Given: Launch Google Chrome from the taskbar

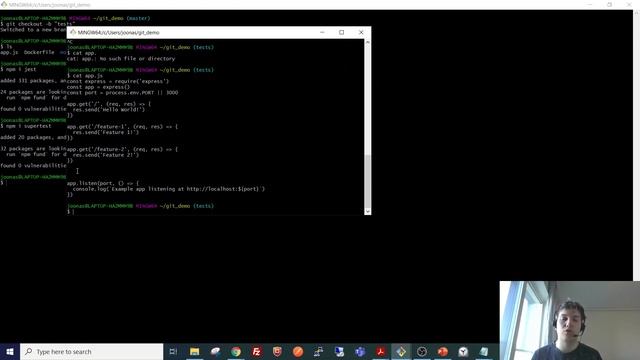Looking at the screenshot, I should [236, 351].
